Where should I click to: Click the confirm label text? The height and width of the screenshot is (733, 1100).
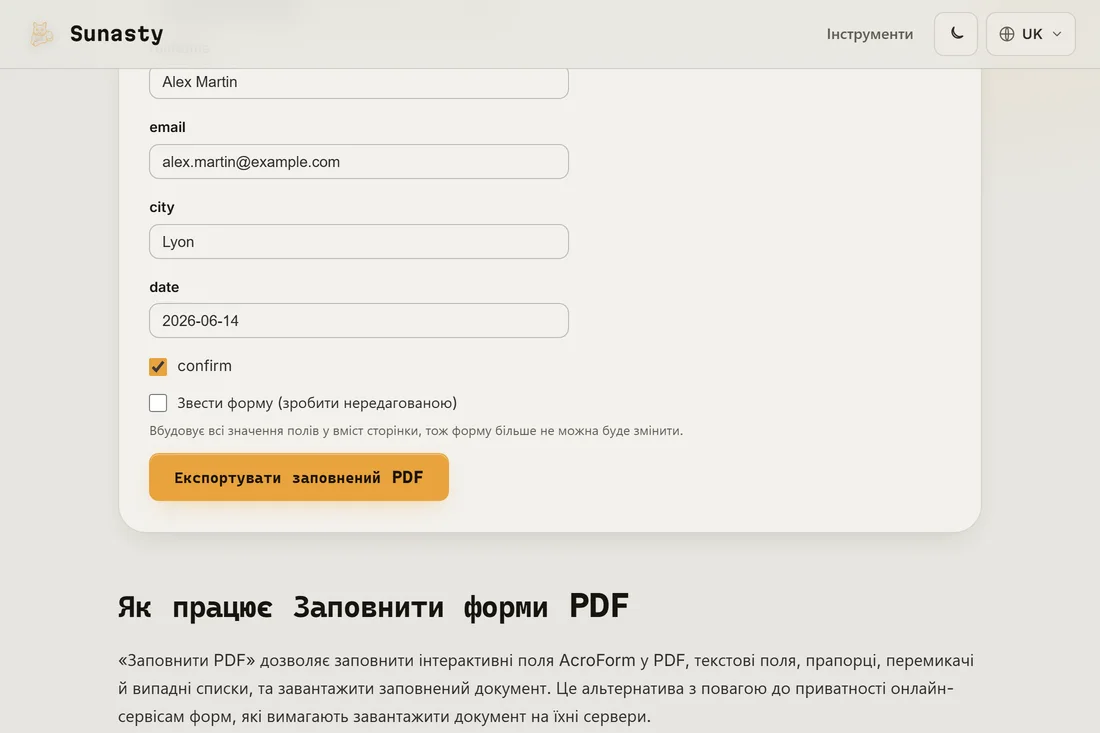204,365
